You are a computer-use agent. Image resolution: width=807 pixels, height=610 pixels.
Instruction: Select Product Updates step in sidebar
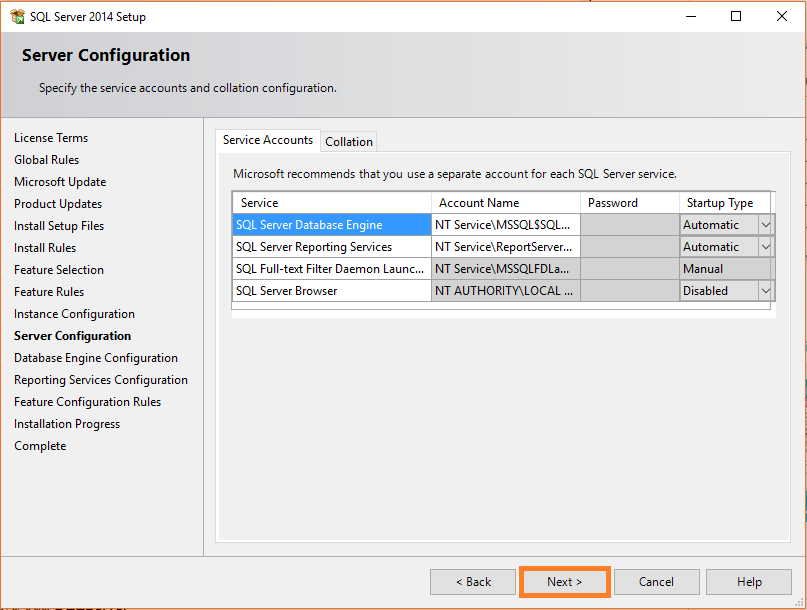[58, 204]
